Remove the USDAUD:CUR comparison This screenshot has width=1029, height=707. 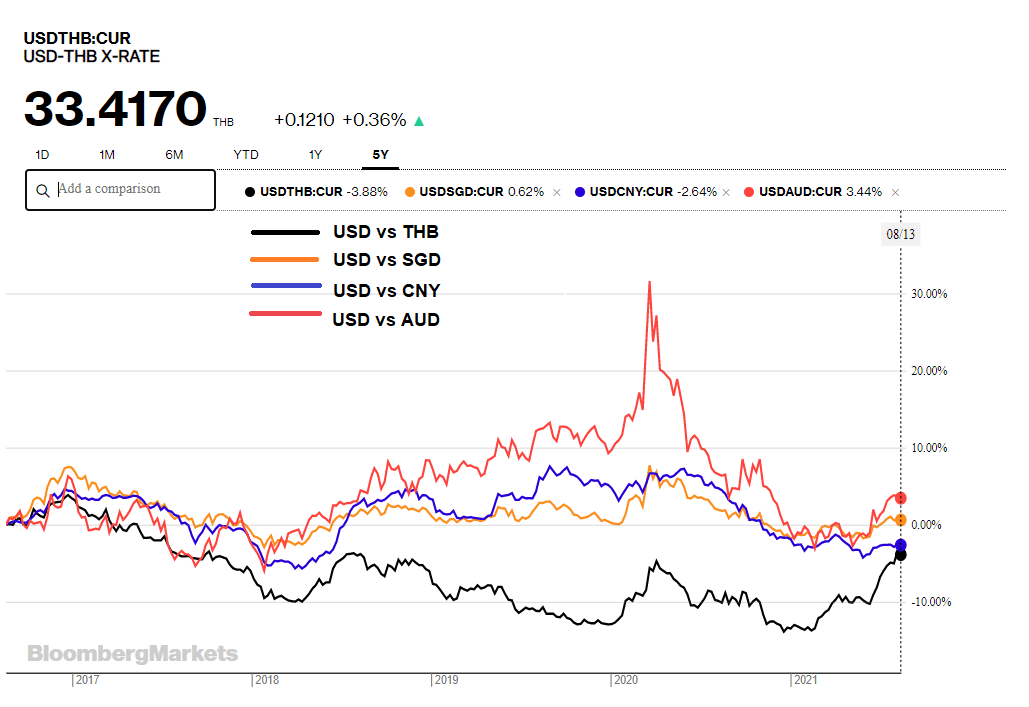point(895,192)
